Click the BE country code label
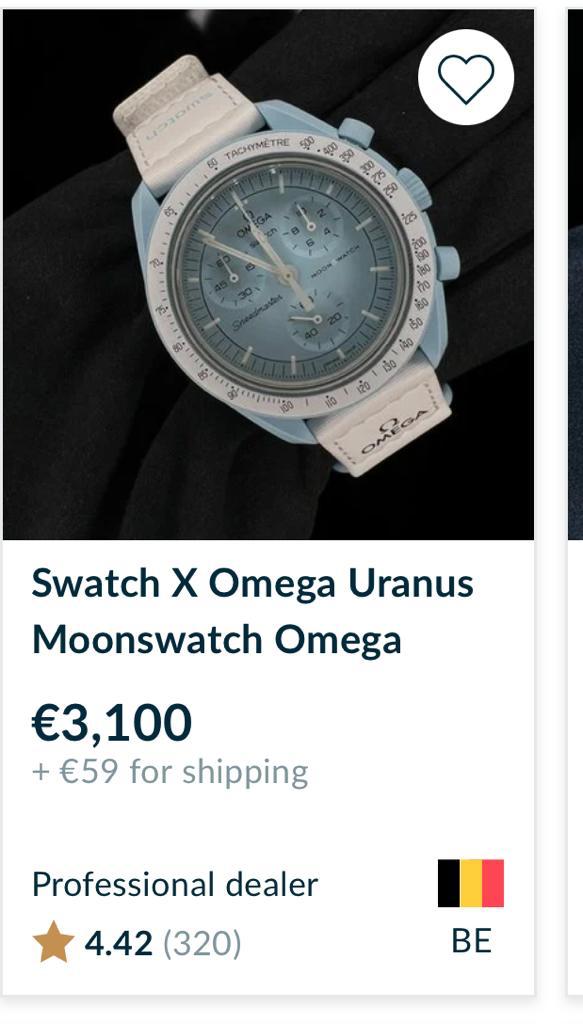This screenshot has height=1024, width=583. [x=471, y=941]
